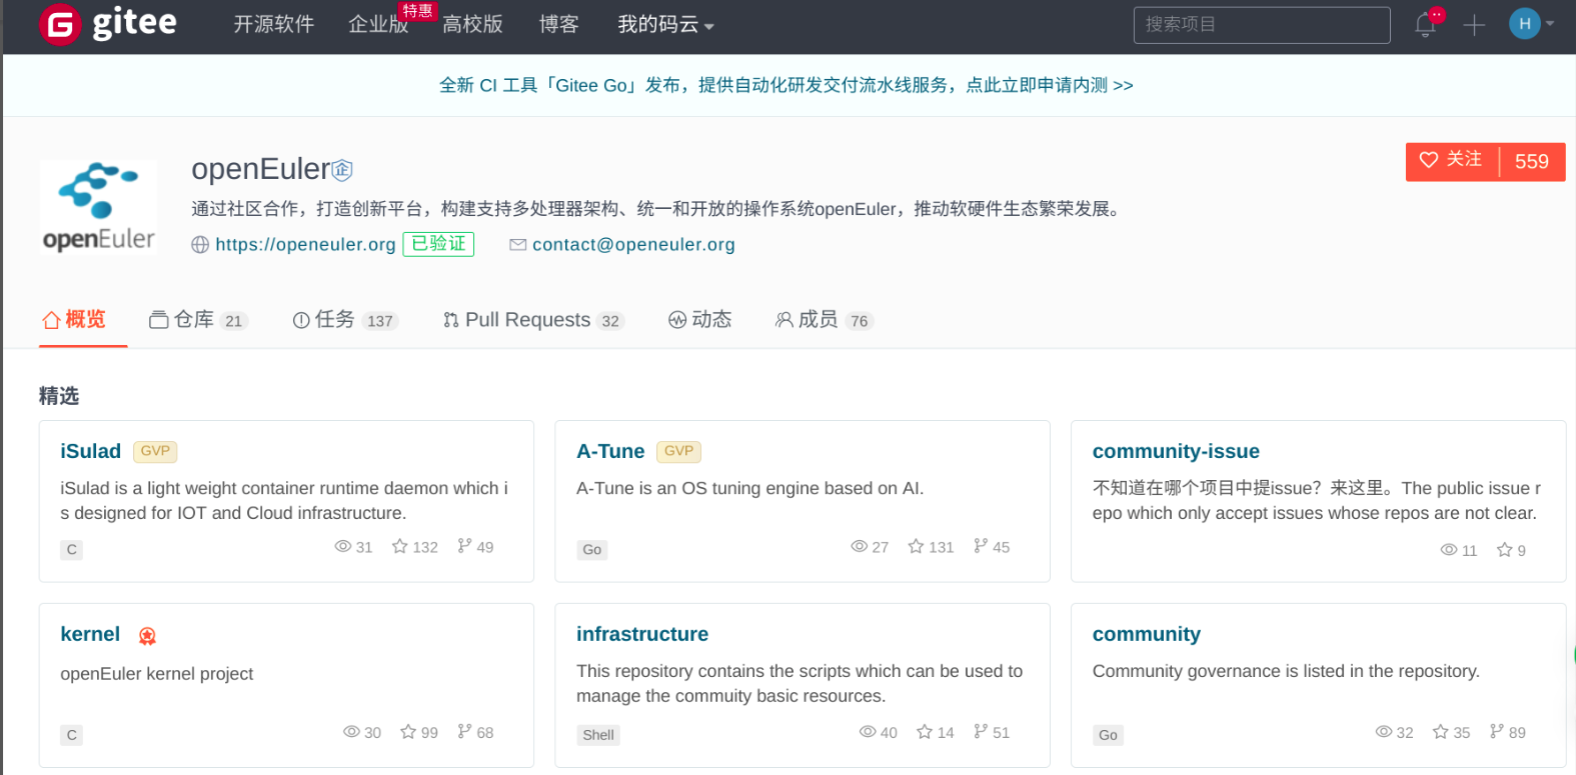
Task: Click the star icon on A-Tune card
Action: (x=916, y=546)
